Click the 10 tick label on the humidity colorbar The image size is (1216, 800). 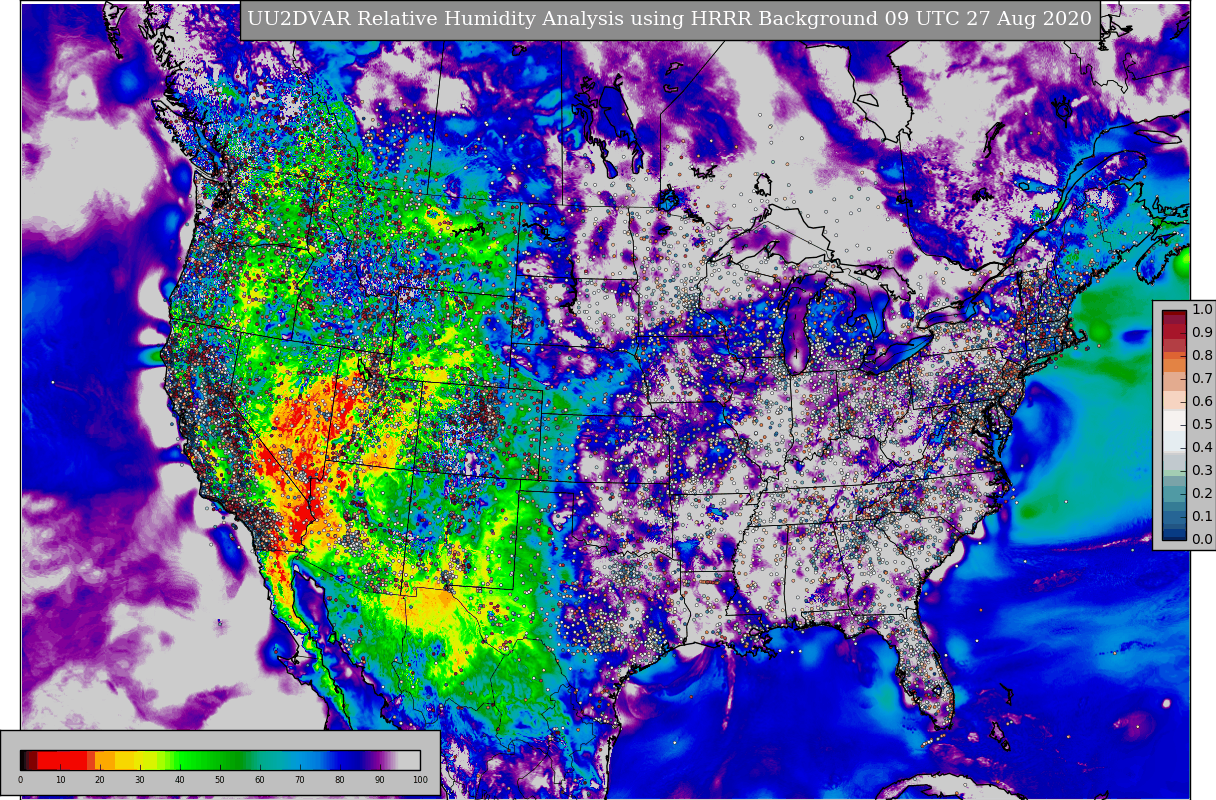(60, 780)
